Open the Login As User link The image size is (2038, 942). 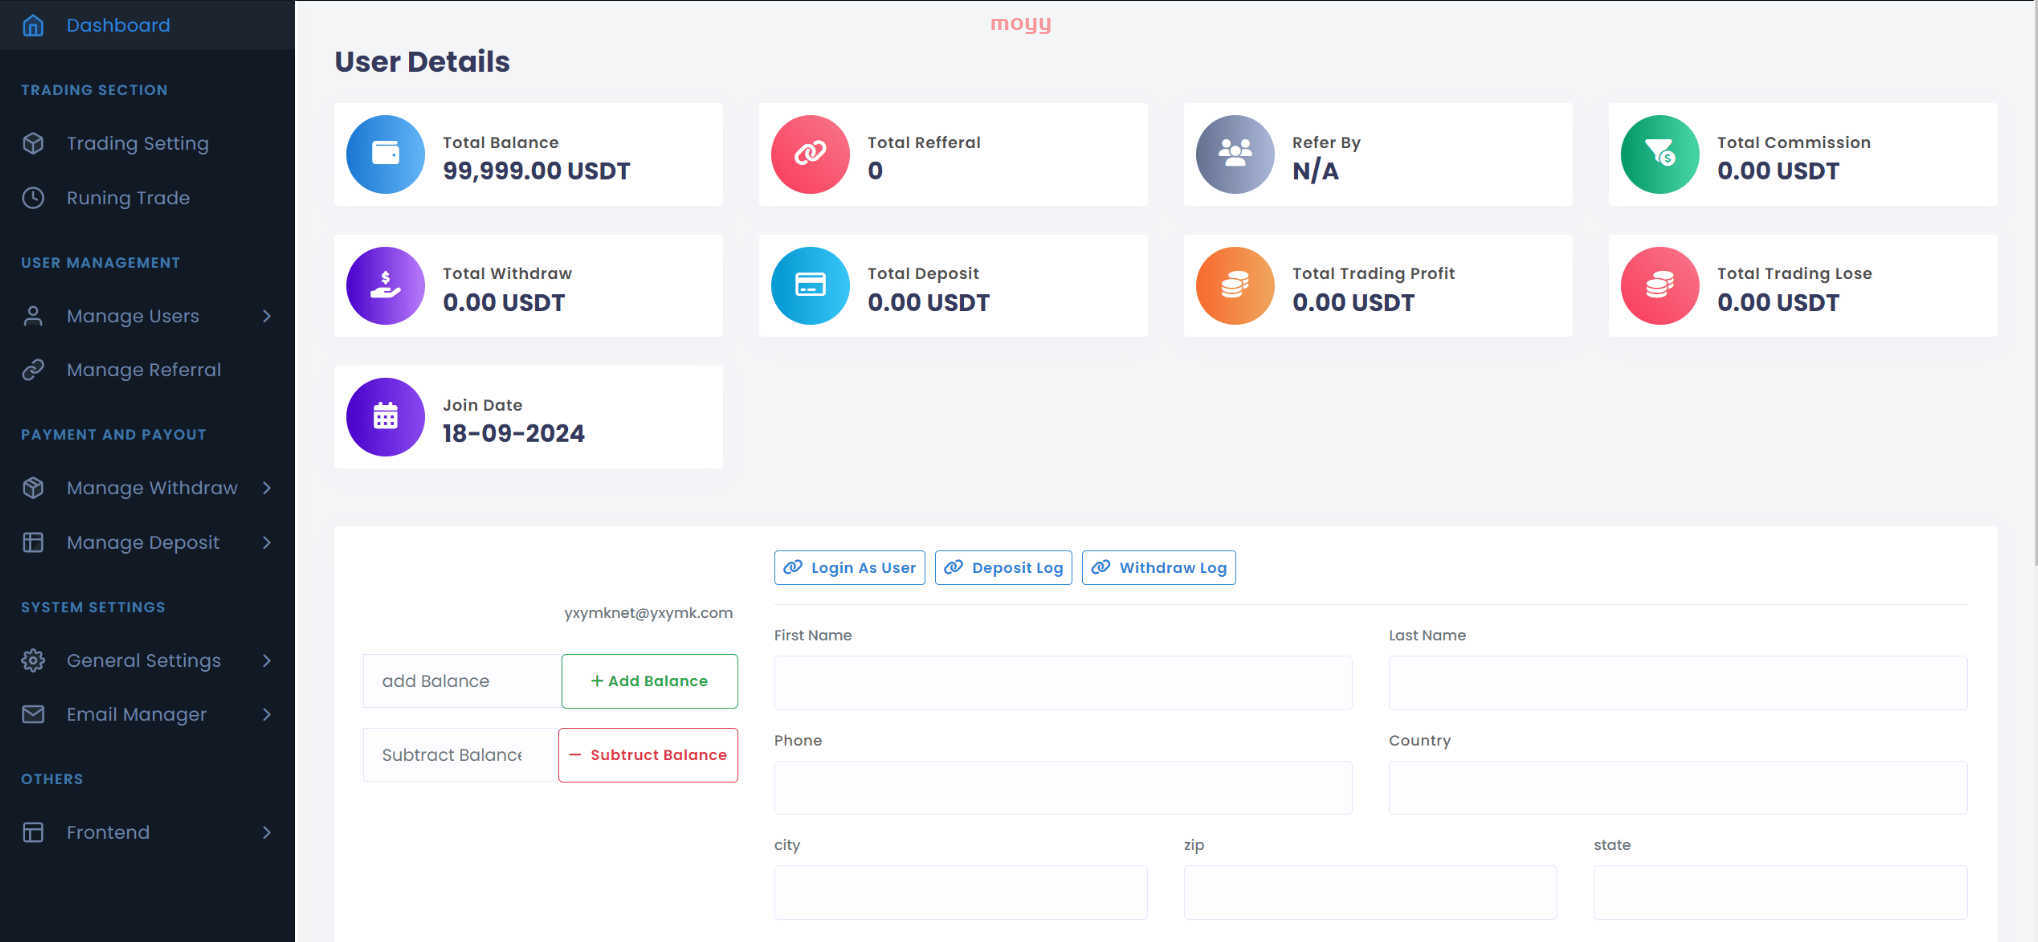pos(849,568)
